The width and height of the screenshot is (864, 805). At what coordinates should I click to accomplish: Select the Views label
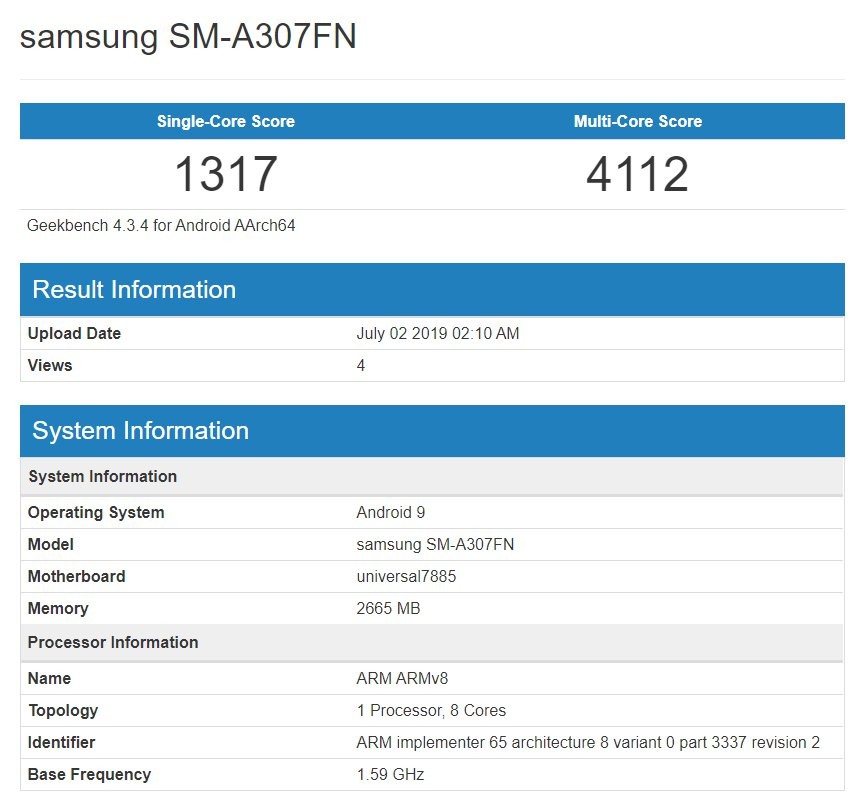coord(50,365)
